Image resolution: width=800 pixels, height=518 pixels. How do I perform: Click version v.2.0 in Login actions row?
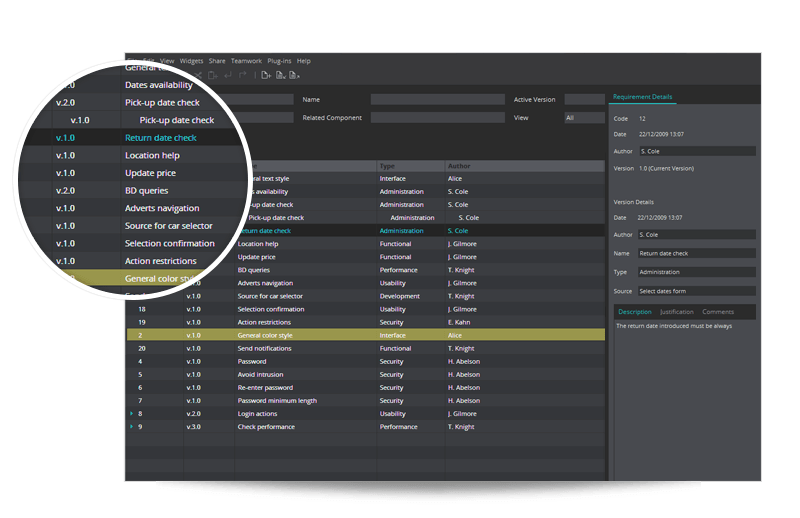click(x=193, y=414)
